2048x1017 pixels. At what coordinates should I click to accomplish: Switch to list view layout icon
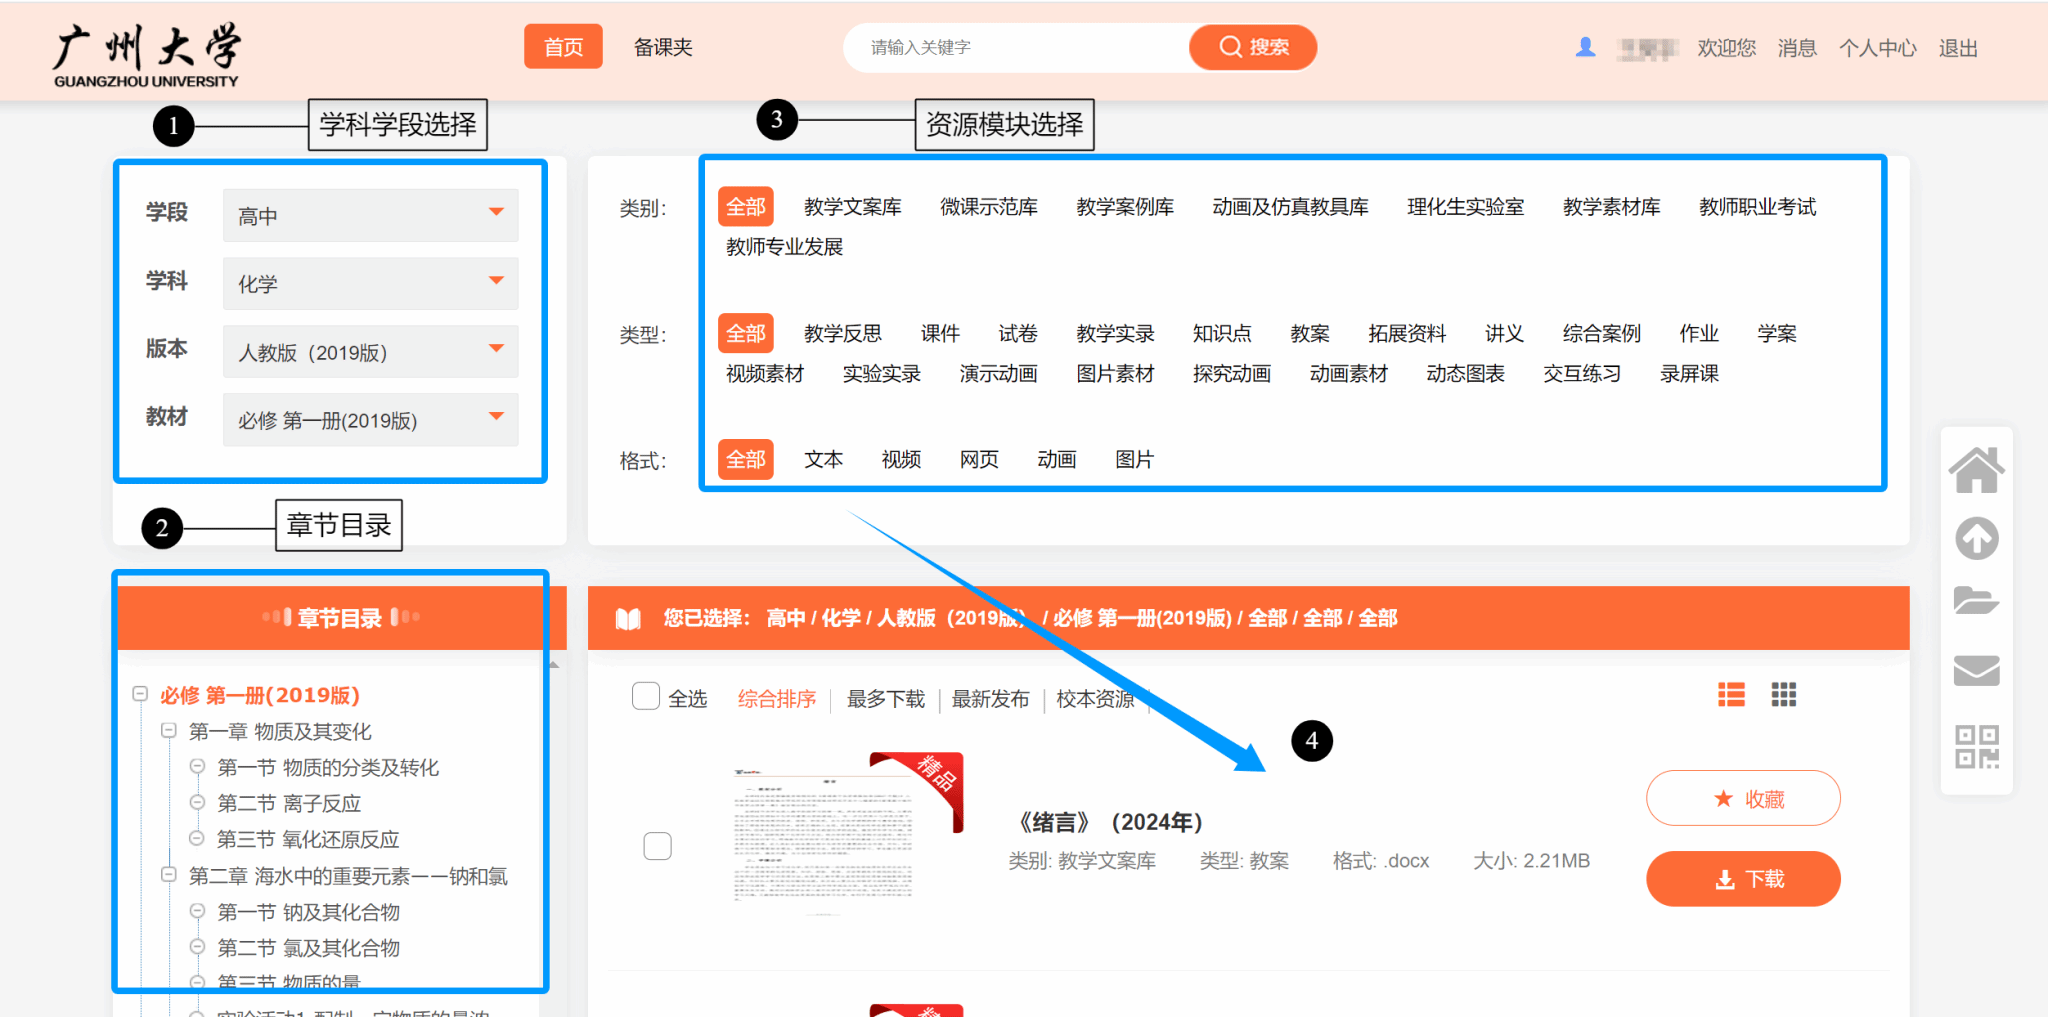point(1731,694)
